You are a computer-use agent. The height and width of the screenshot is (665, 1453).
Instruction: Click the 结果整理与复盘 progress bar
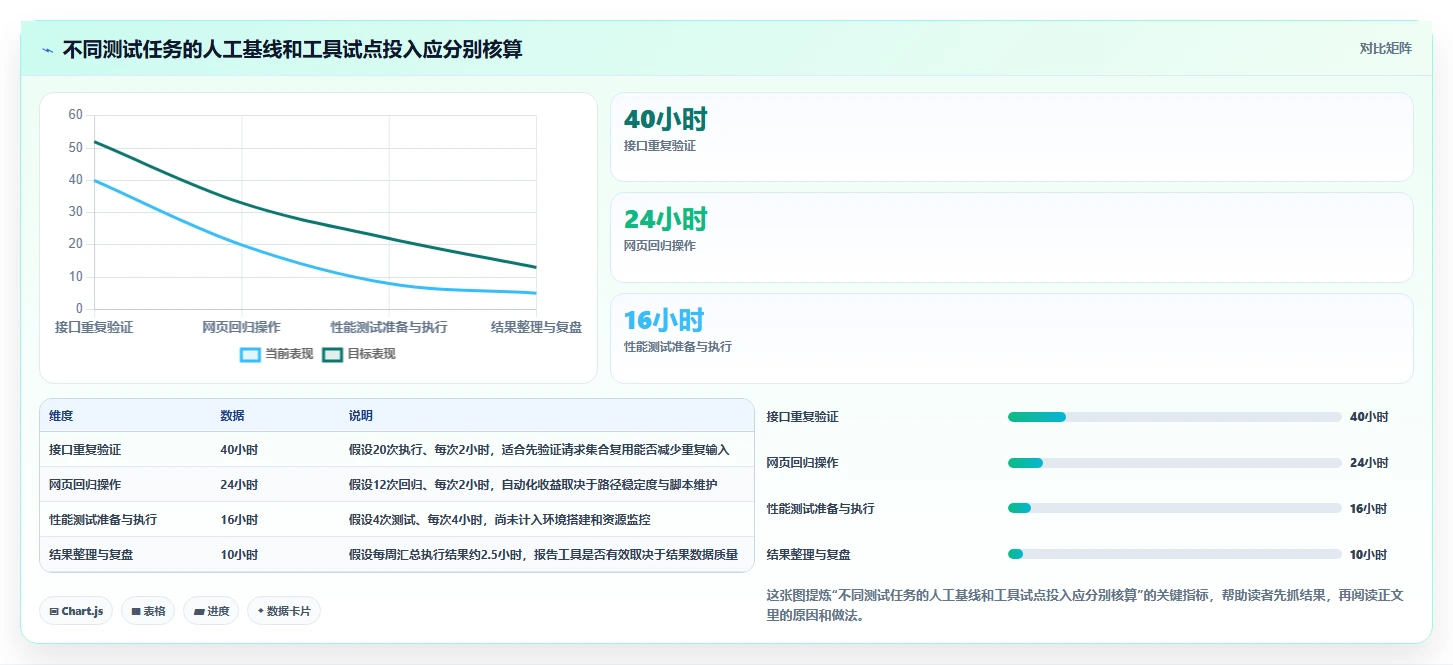pos(1174,554)
